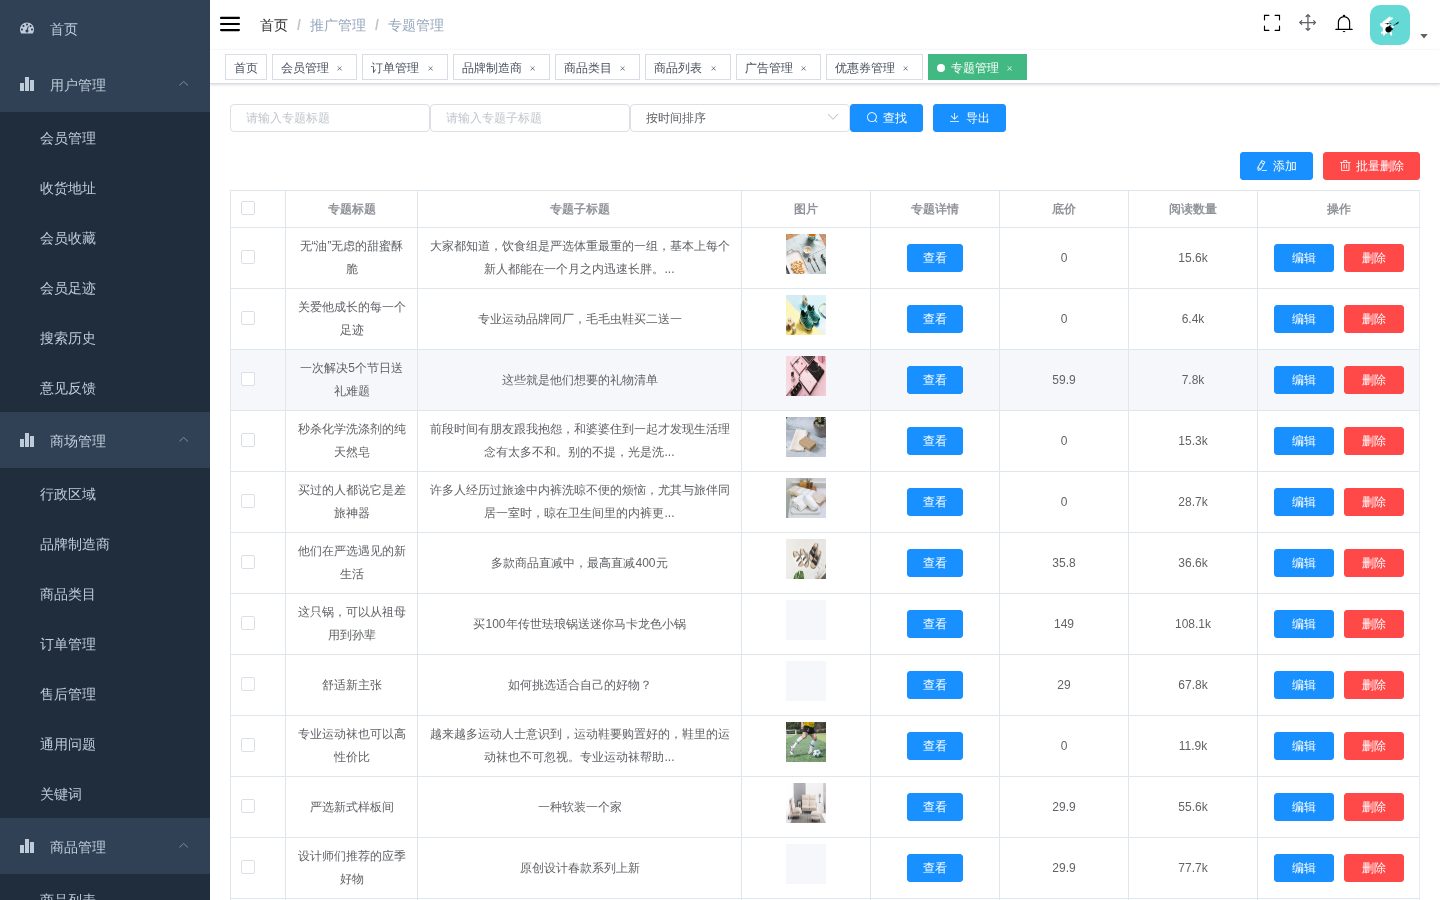Check the 秒杀化学洗涤剂的纯天然皂 row

click(248, 440)
